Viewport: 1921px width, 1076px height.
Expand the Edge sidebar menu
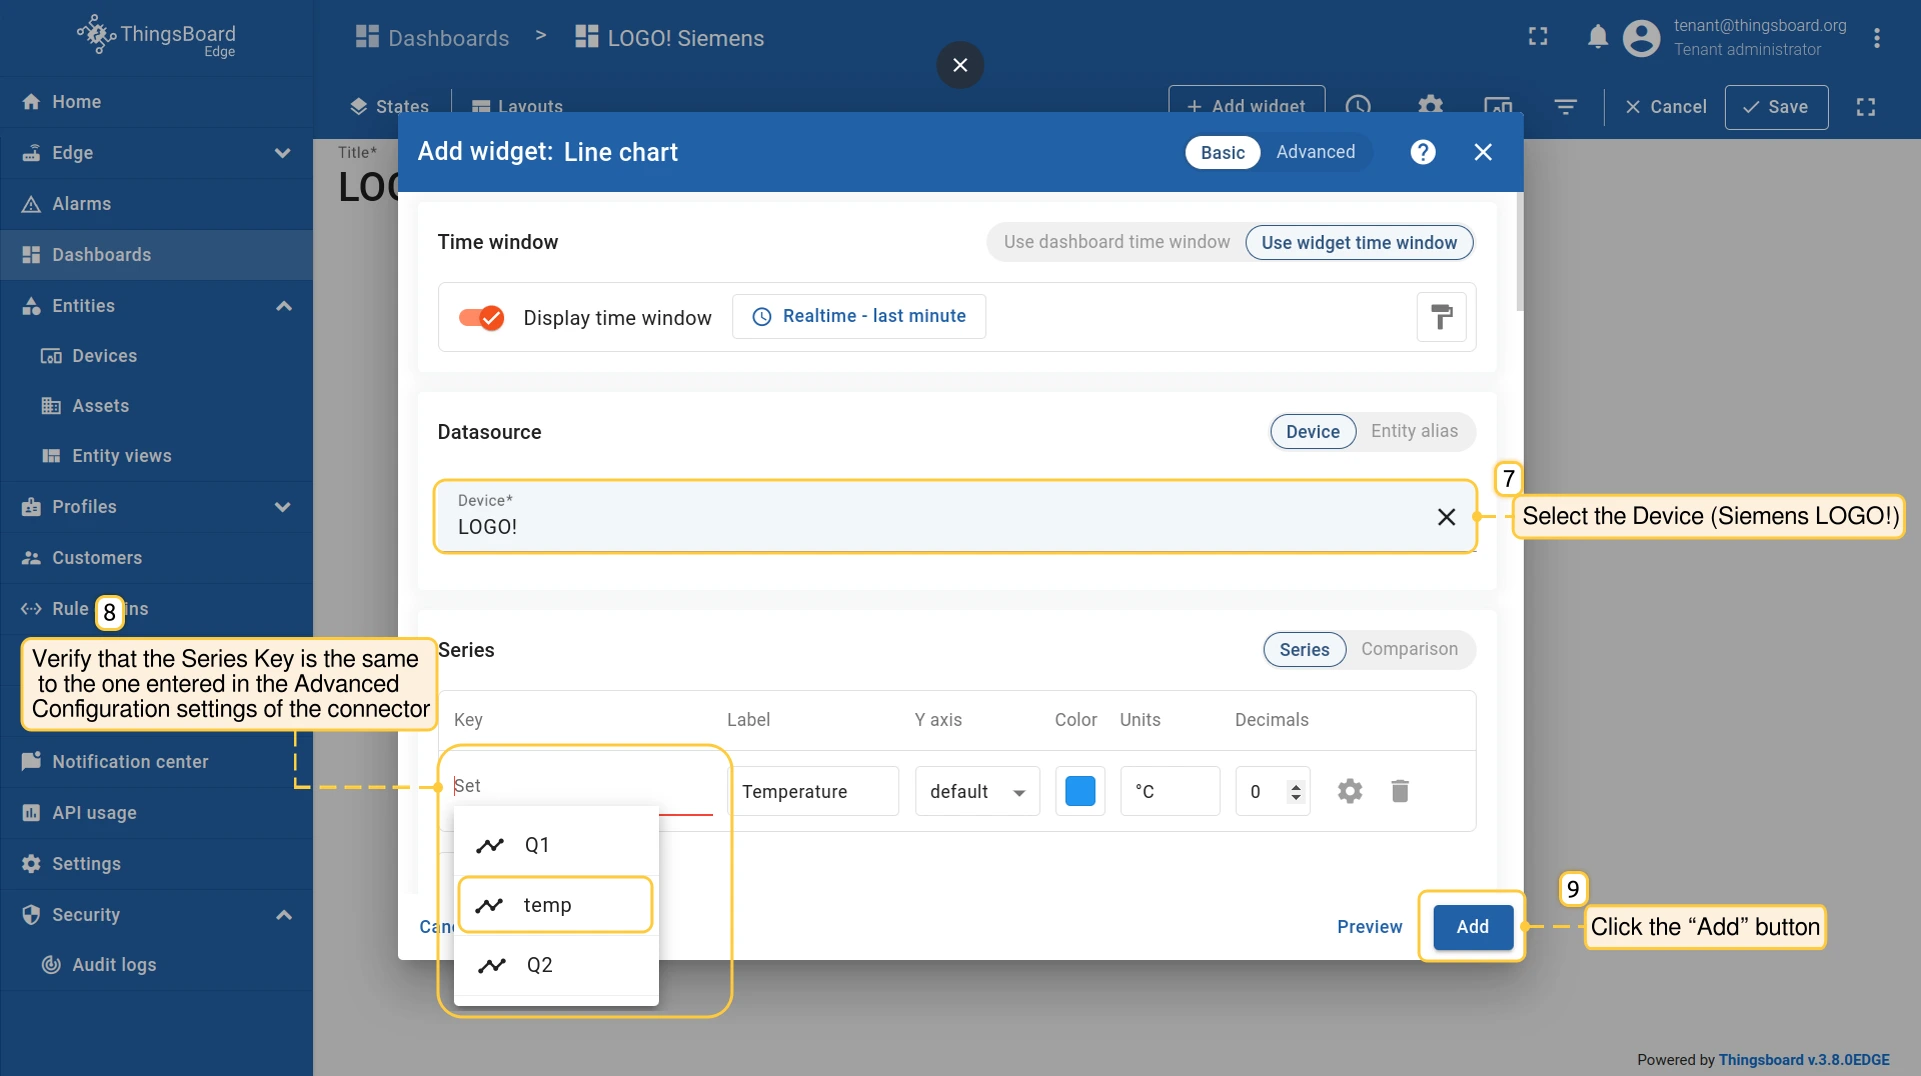(282, 153)
